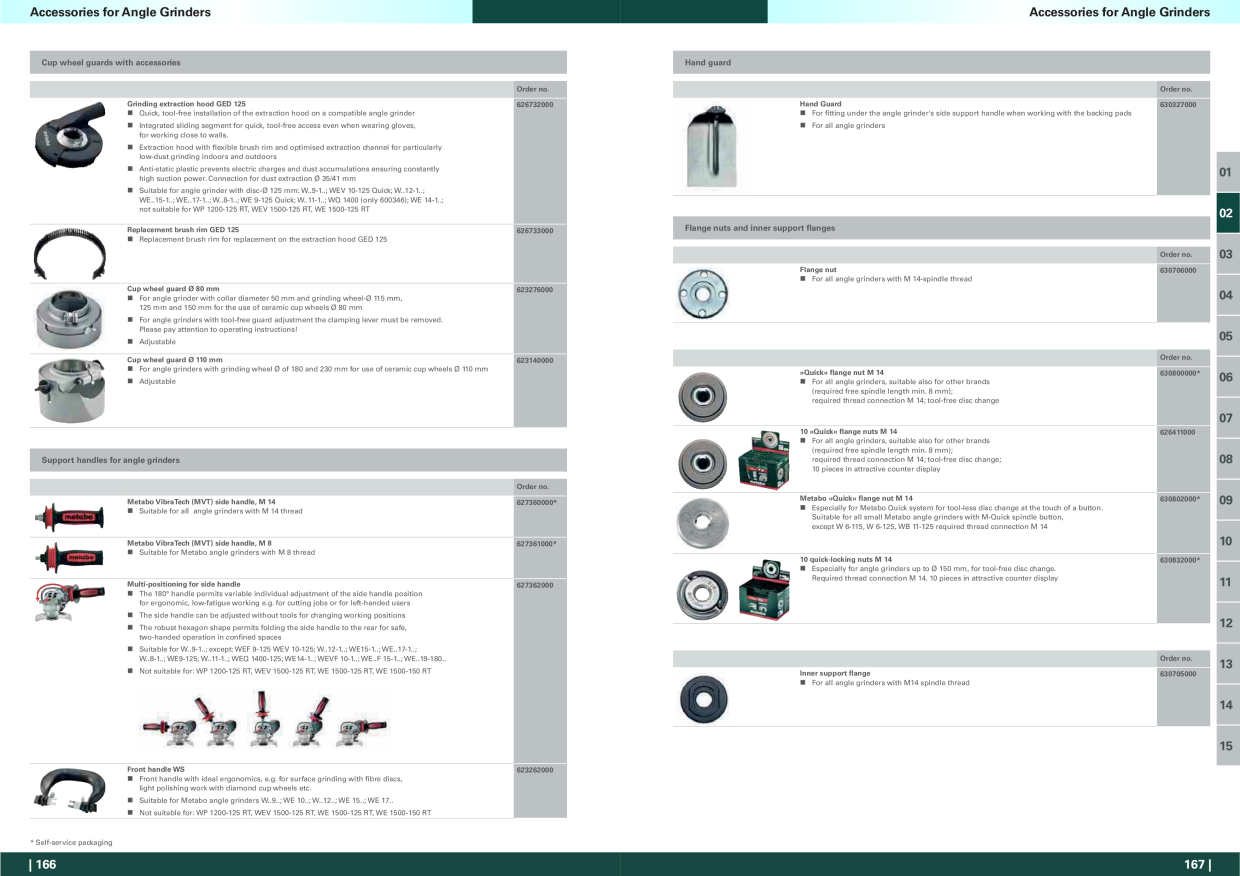Select order number 630706000
1240x876 pixels.
pyautogui.click(x=1178, y=270)
